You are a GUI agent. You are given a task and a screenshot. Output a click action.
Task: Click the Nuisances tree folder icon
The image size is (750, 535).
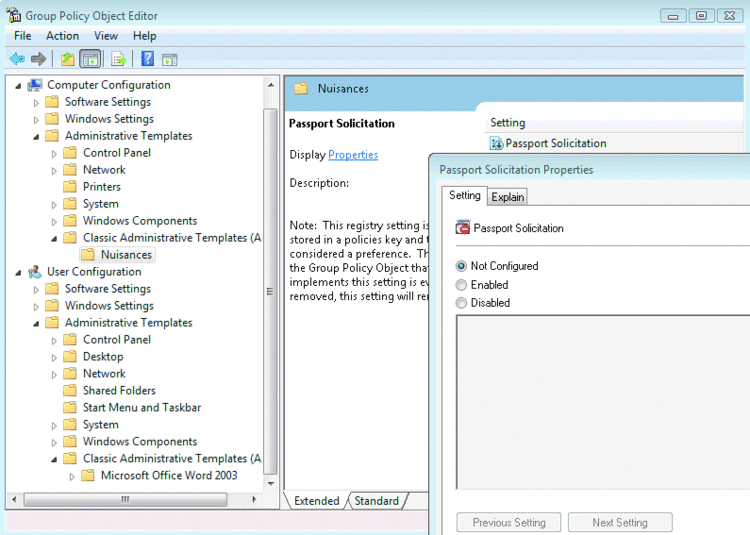click(88, 254)
